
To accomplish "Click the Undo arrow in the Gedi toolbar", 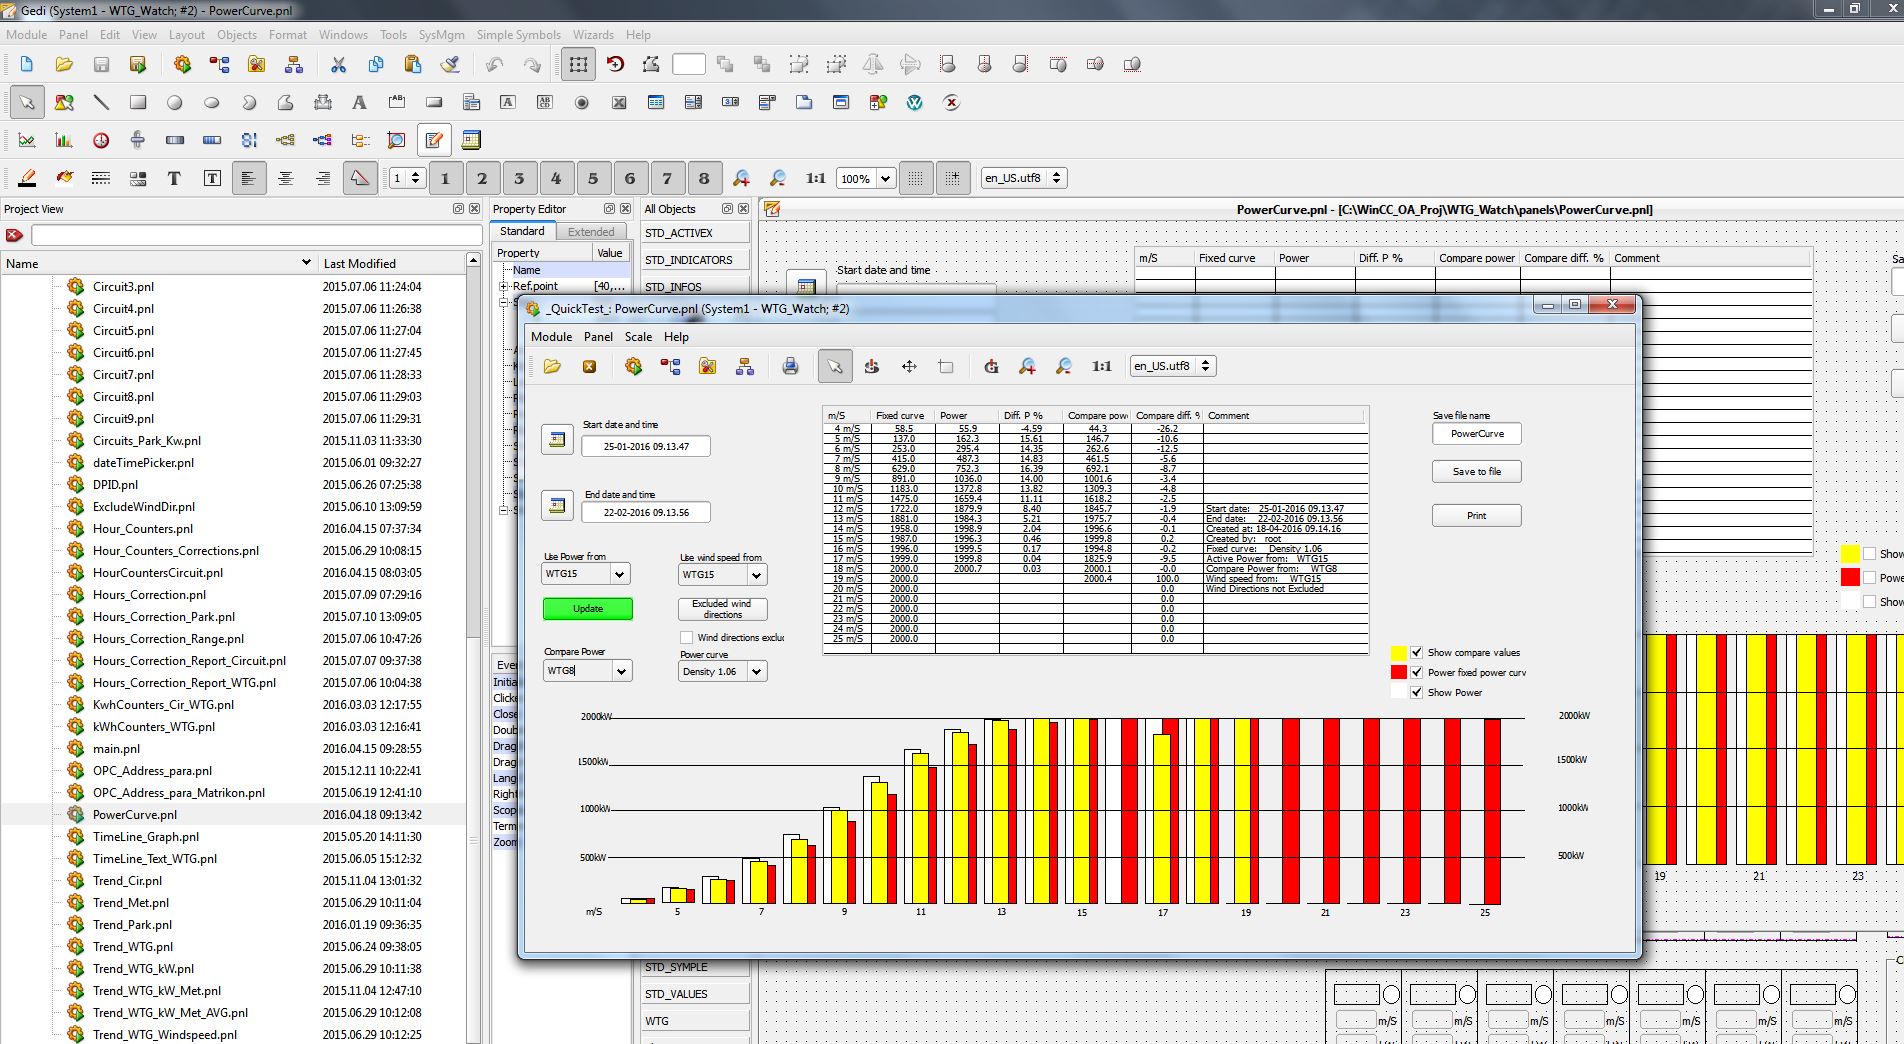I will 495,65.
